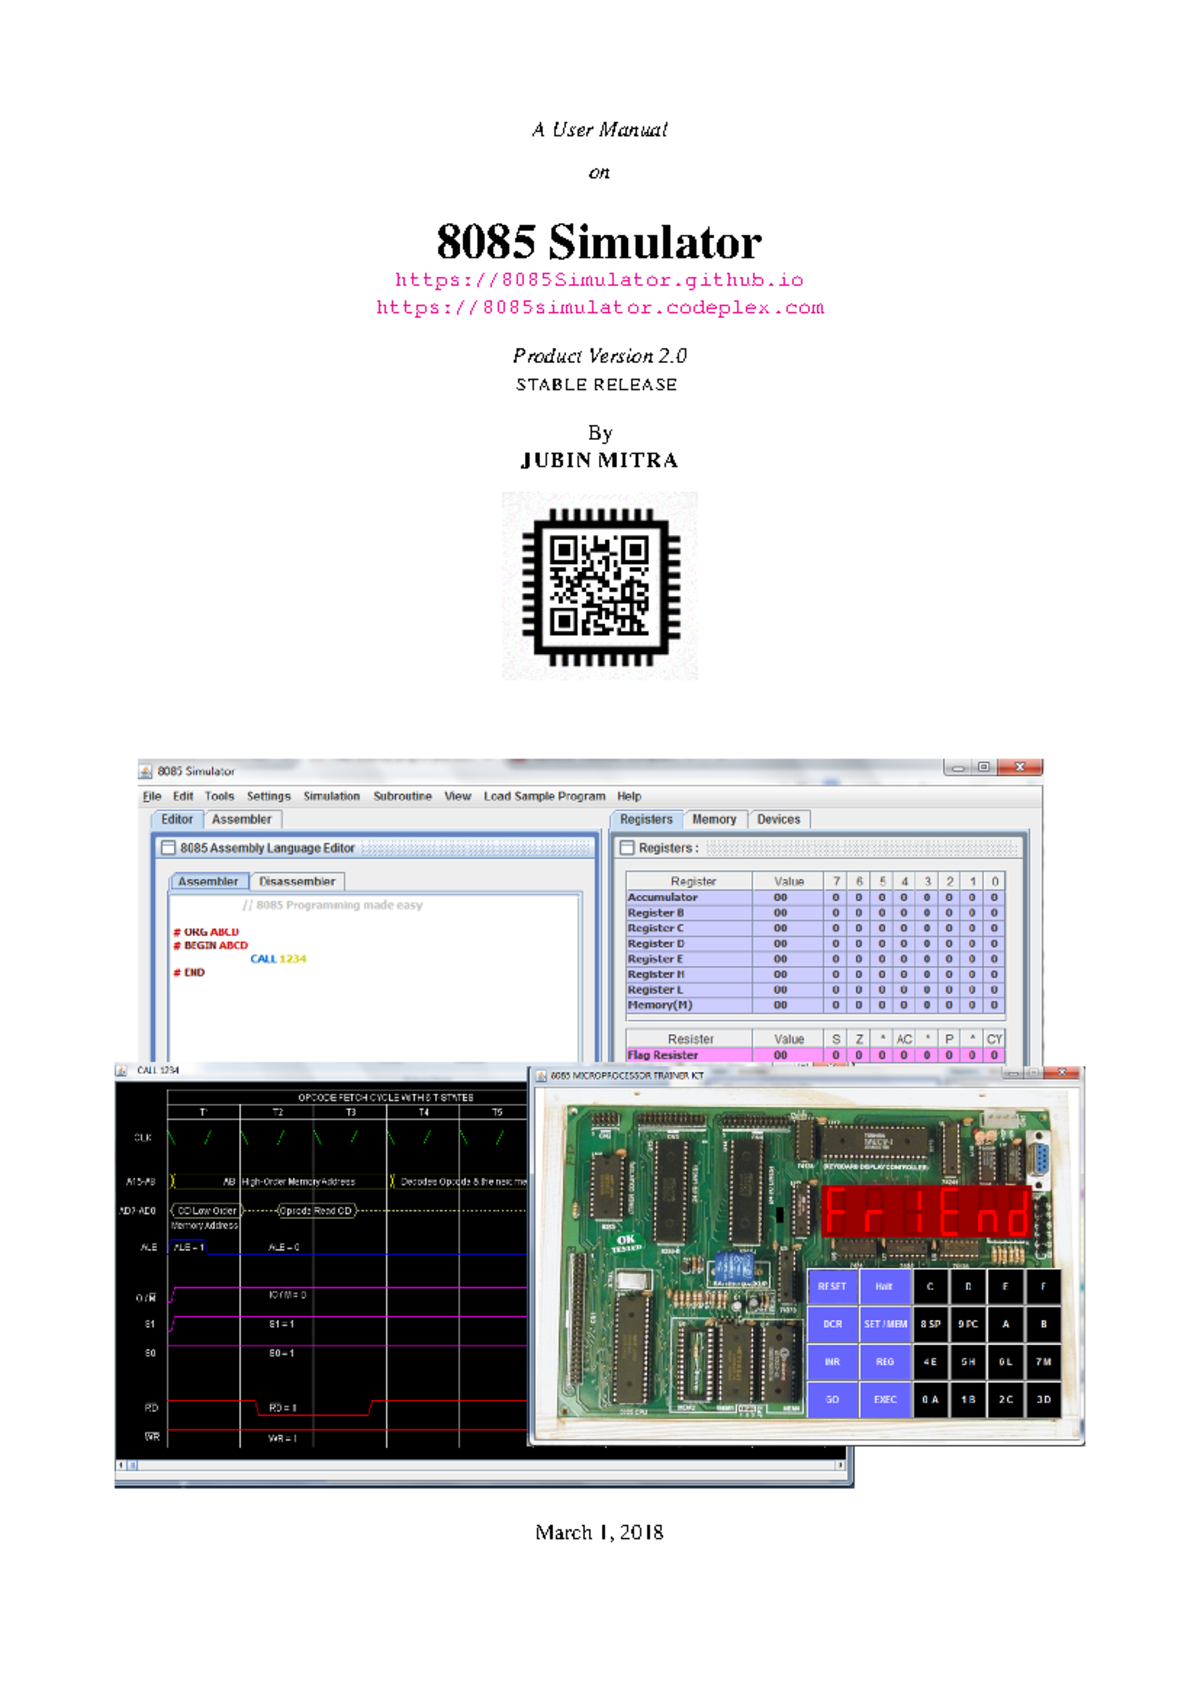Open the 8085Simulator.github.io link
The height and width of the screenshot is (1696, 1200).
coord(599,280)
